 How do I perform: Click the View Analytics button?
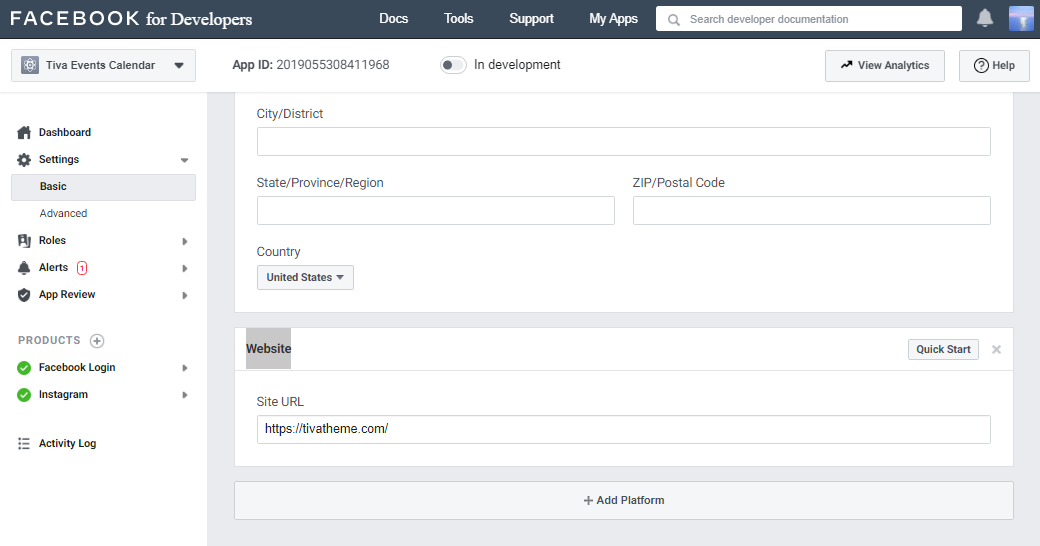coord(884,66)
